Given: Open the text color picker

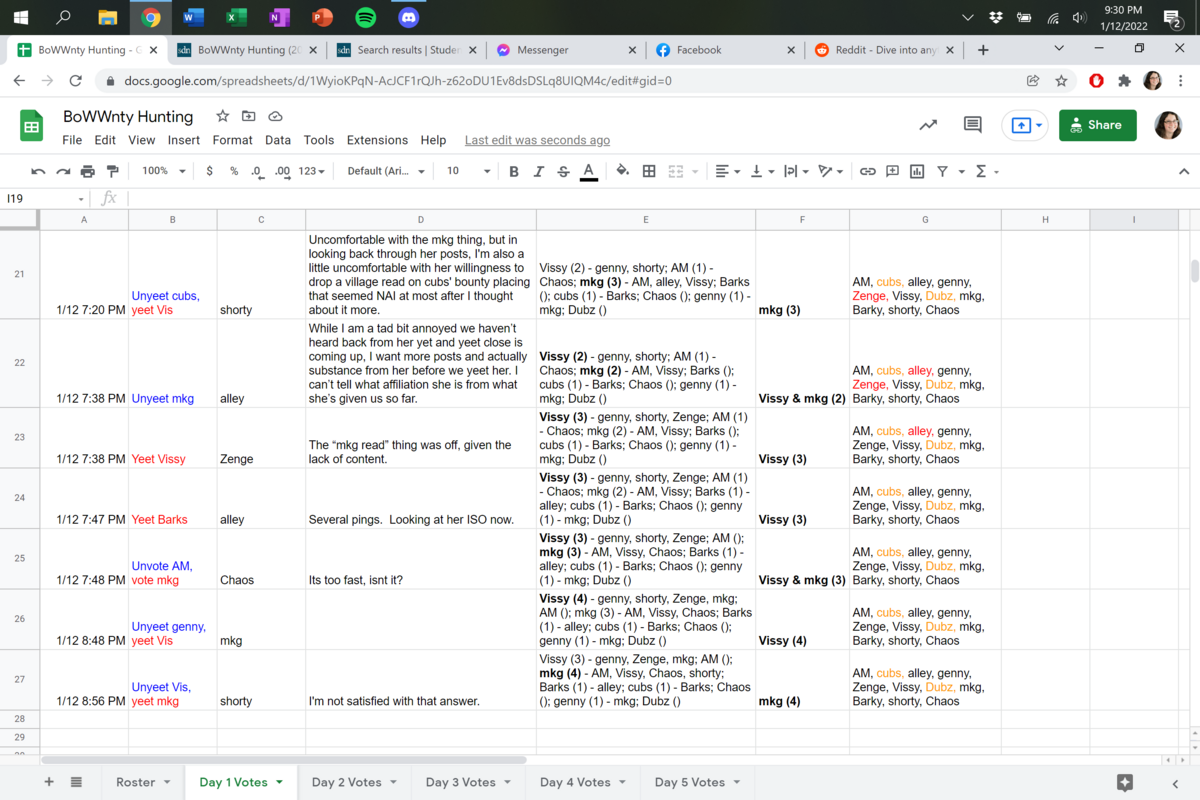Looking at the screenshot, I should [589, 171].
